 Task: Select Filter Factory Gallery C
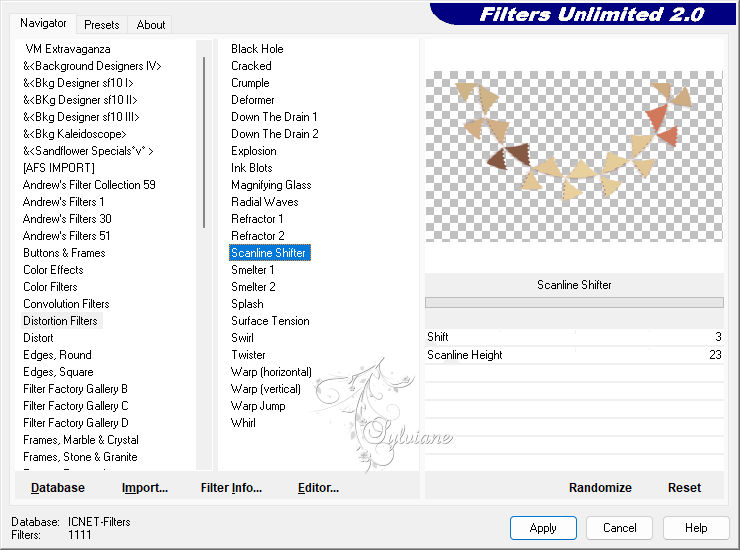pos(76,406)
